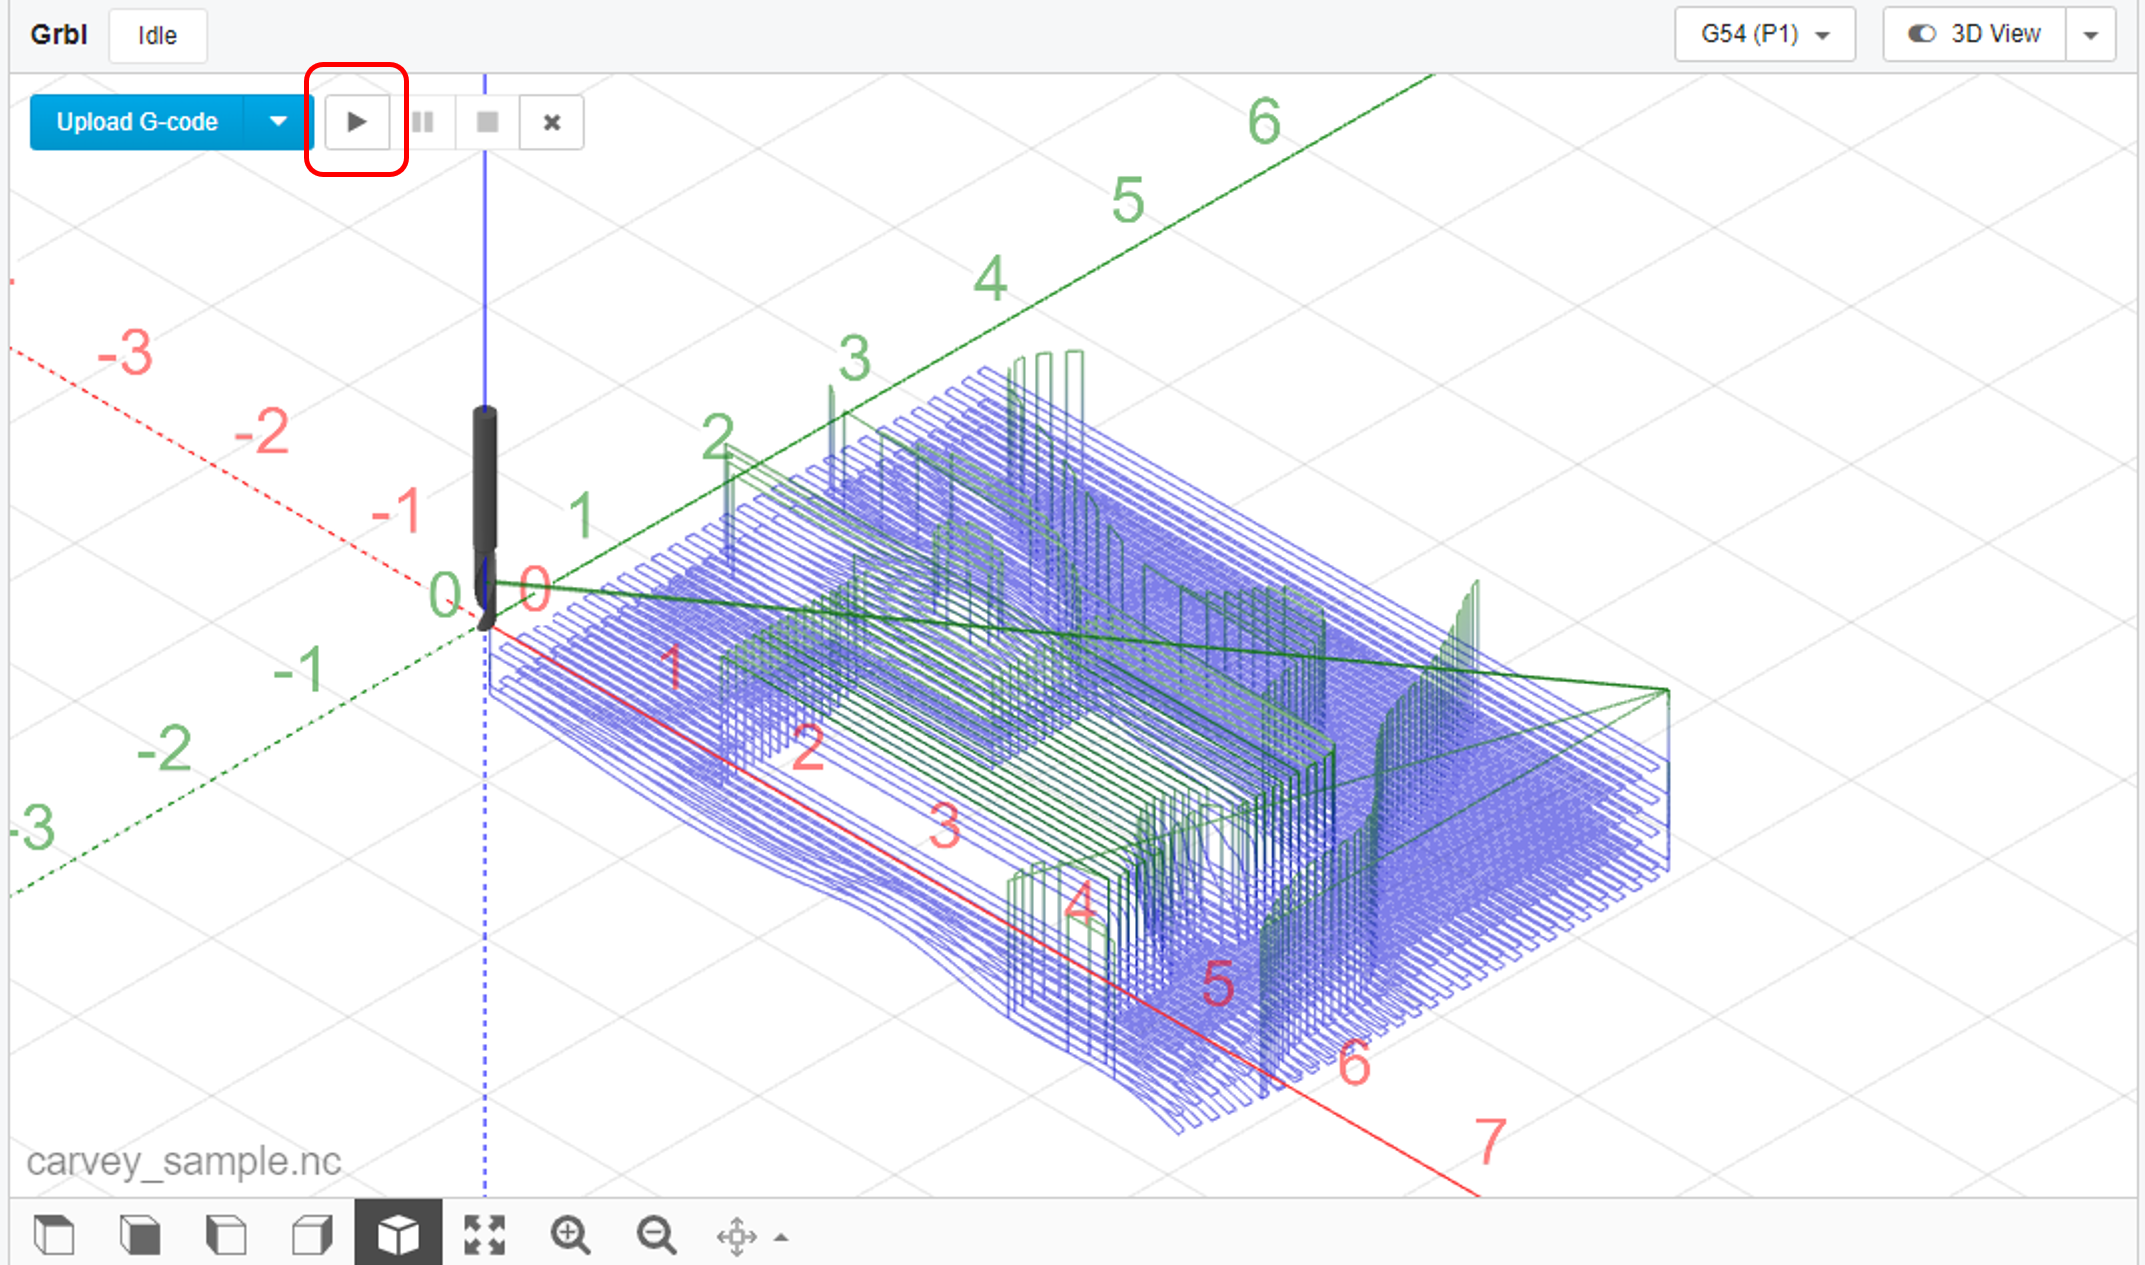Viewport: 2145px width, 1265px height.
Task: Zoom in on the visualizer
Action: (570, 1235)
